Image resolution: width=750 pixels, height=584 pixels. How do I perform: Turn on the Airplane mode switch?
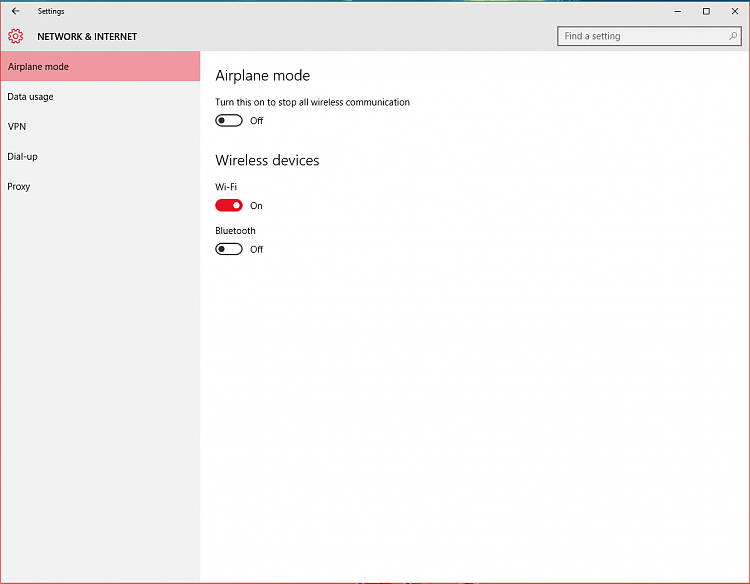coord(229,121)
